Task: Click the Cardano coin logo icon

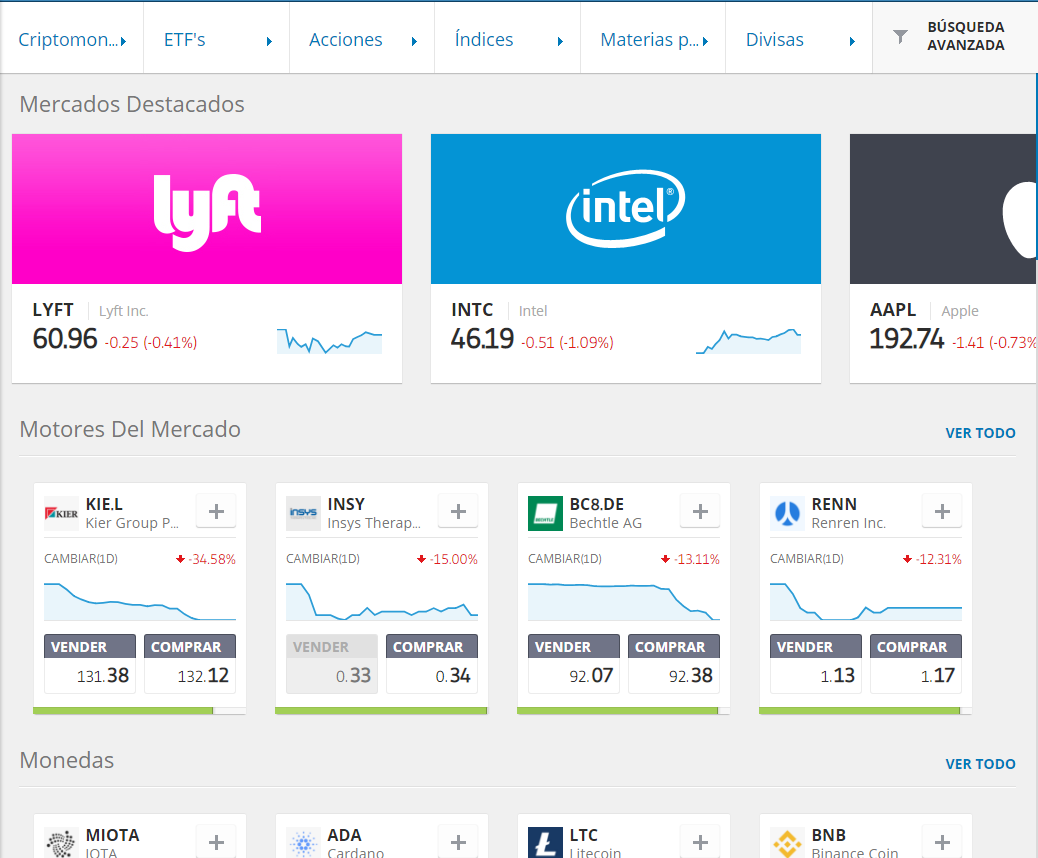Action: pos(303,843)
